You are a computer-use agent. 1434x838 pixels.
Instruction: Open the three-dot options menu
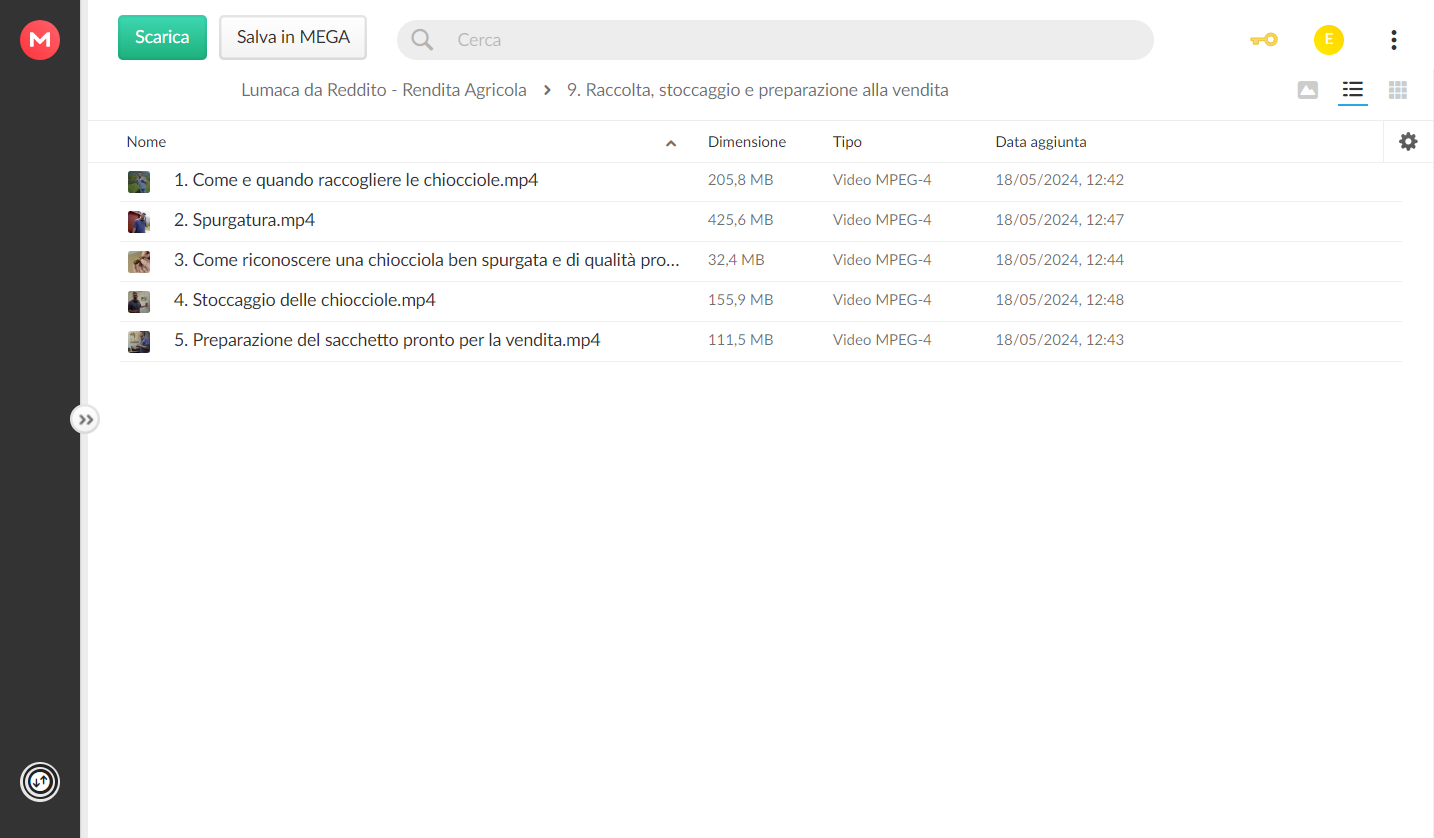pos(1393,40)
